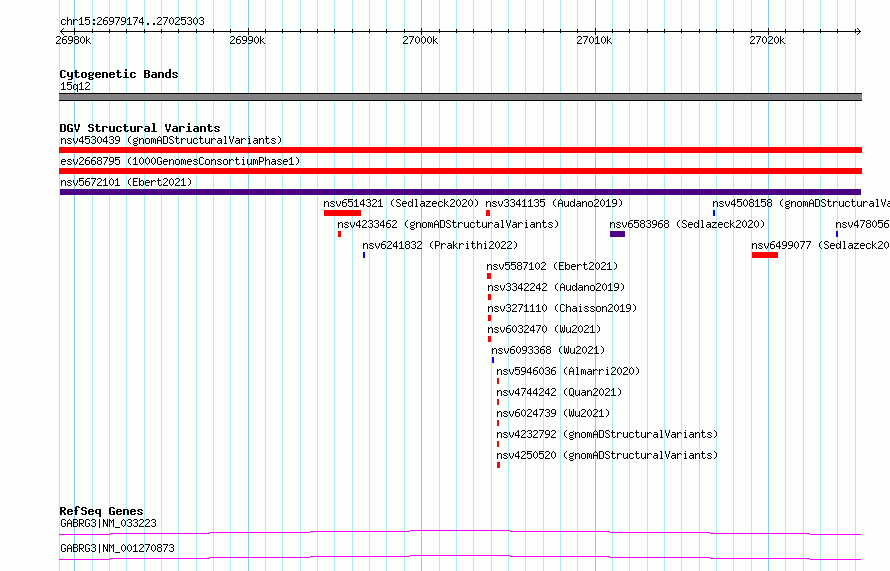The width and height of the screenshot is (890, 571).
Task: Open the nsv6241832 Prakrithi2022 label
Action: click(x=440, y=245)
